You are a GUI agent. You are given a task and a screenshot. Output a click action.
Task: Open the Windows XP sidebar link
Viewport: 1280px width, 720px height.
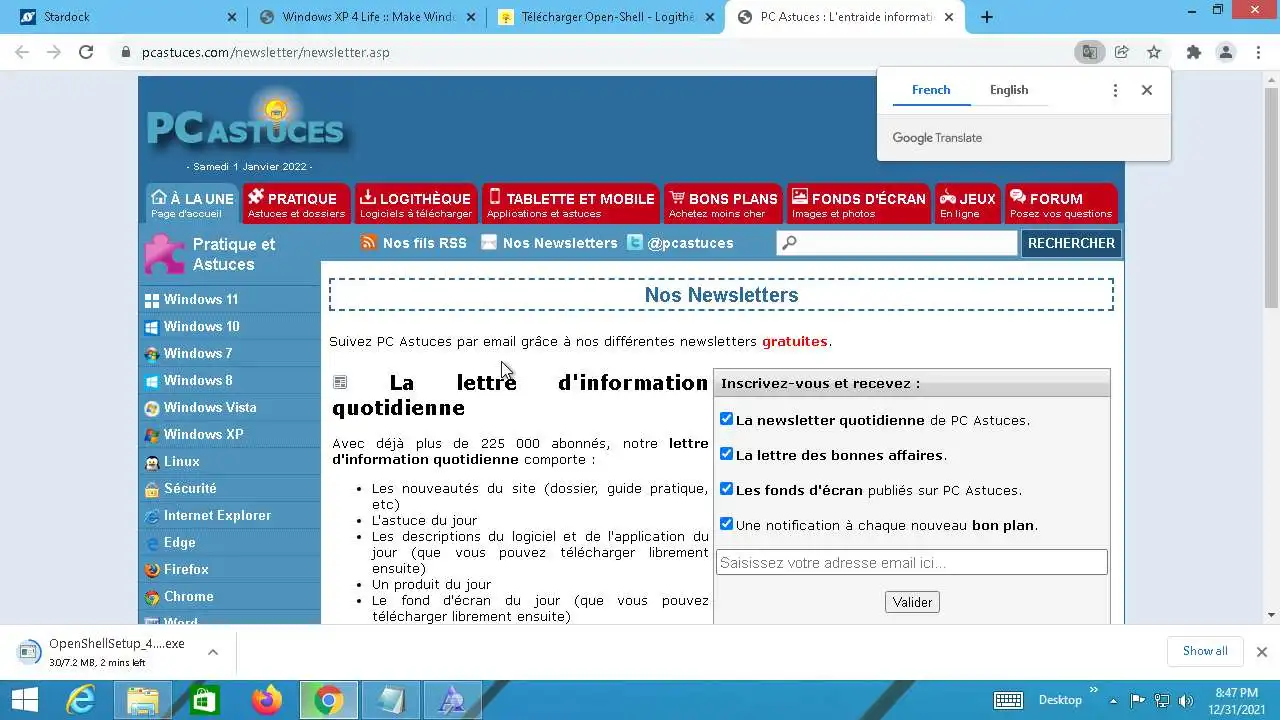pos(203,434)
